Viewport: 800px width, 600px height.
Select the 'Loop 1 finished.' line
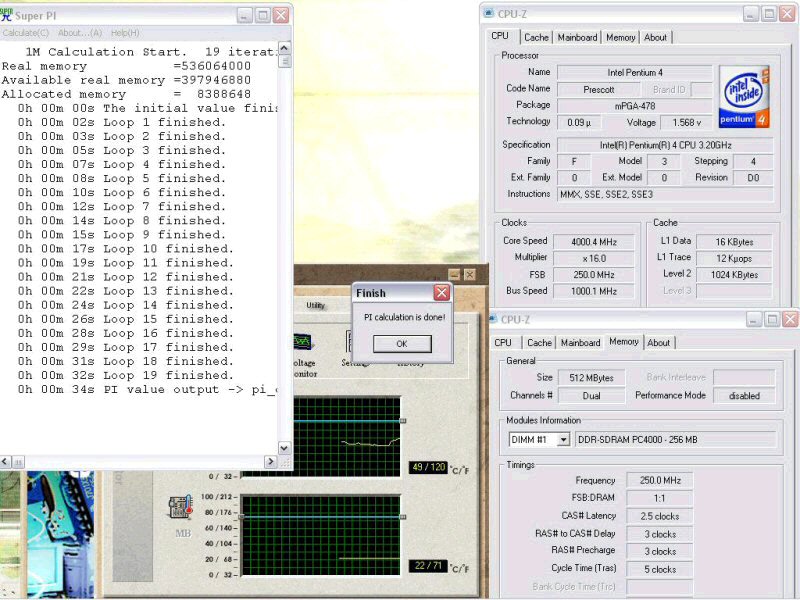pyautogui.click(x=122, y=122)
